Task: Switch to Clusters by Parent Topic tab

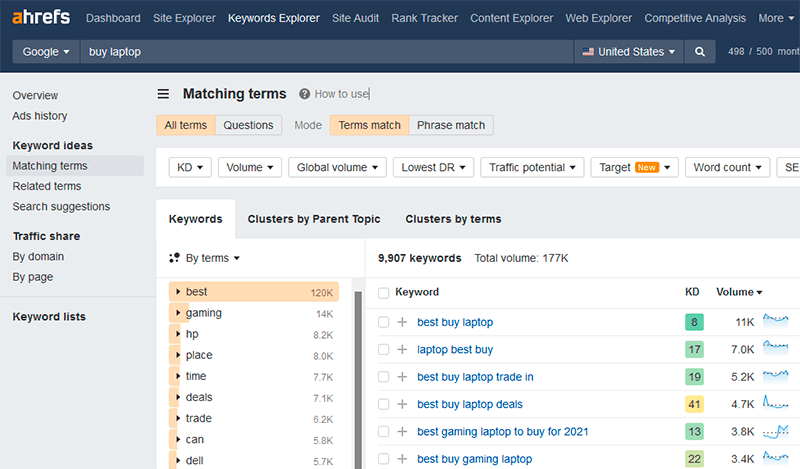Action: (x=314, y=219)
